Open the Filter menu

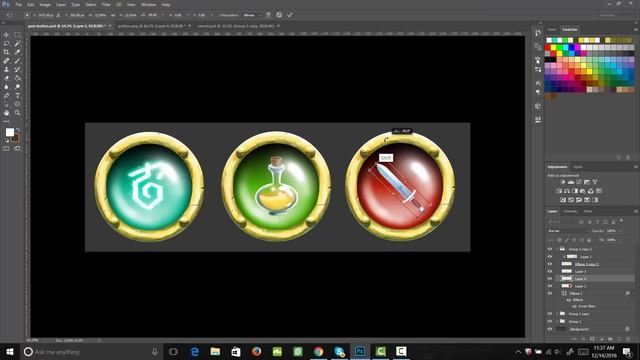pos(106,4)
